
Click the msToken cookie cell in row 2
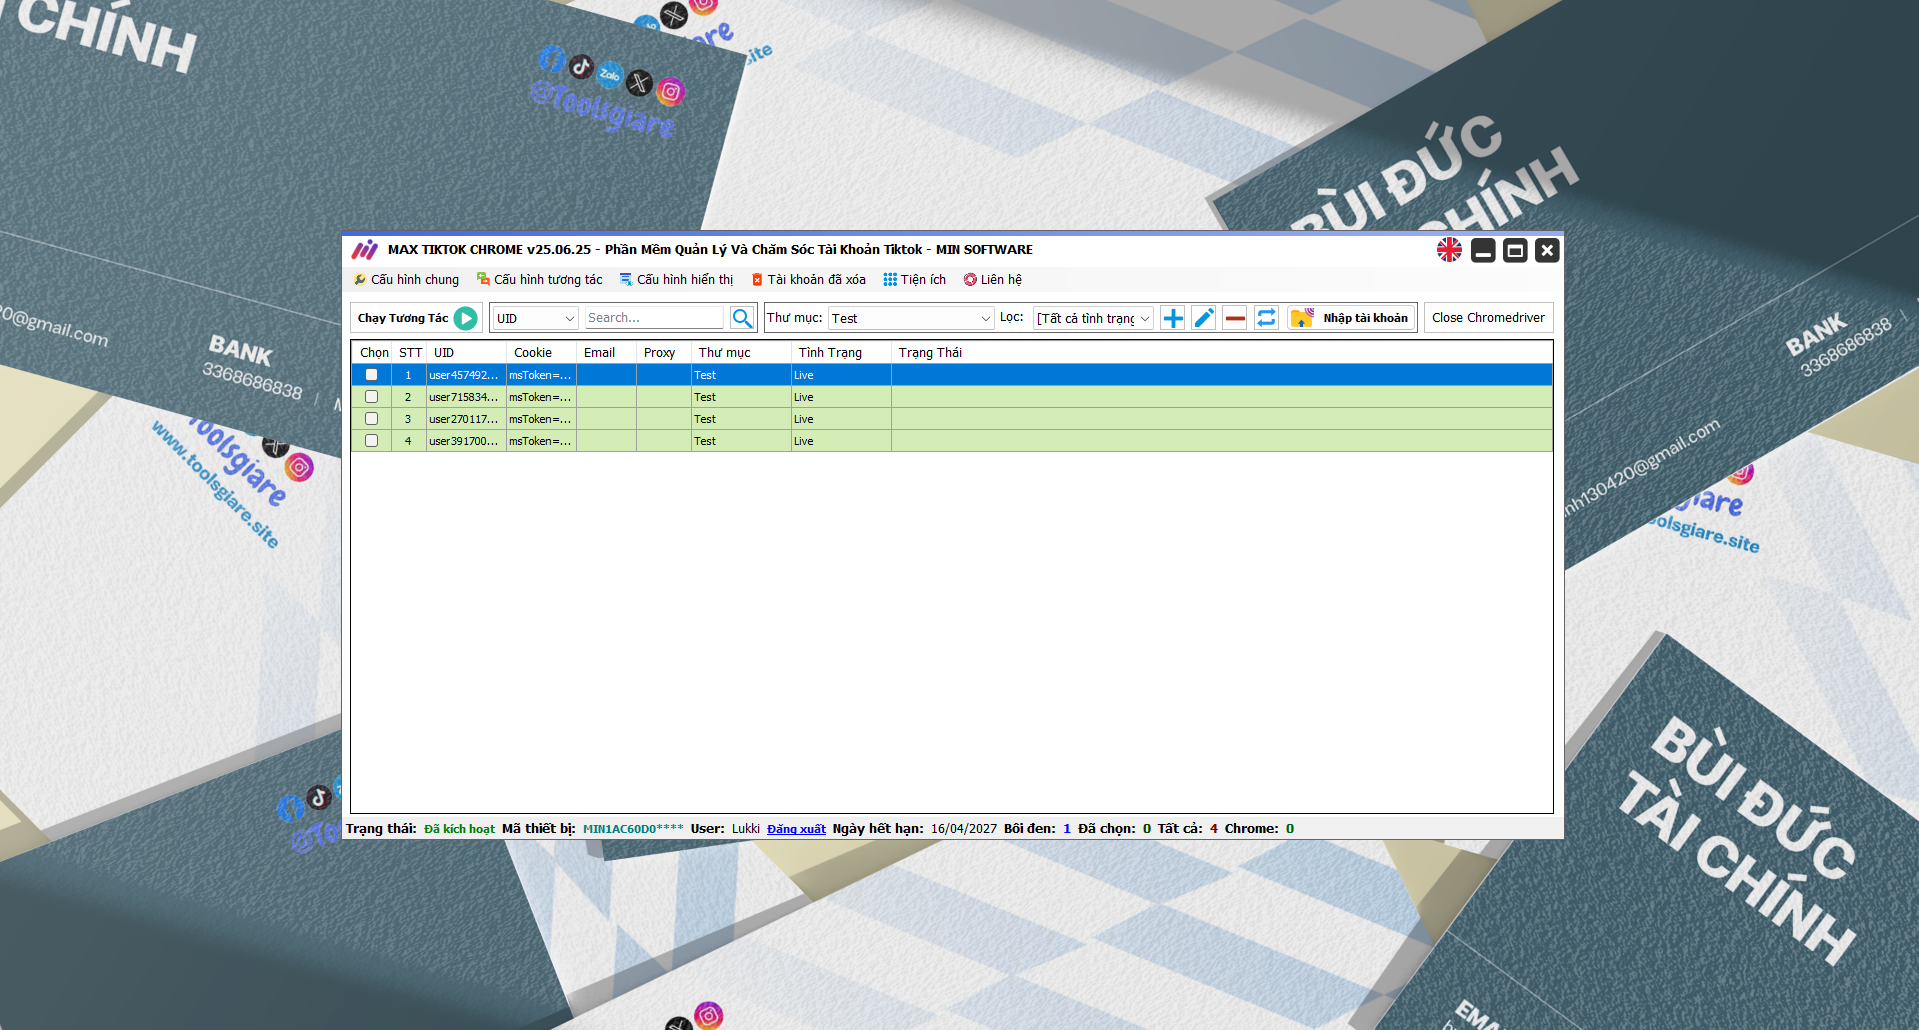[x=541, y=397]
